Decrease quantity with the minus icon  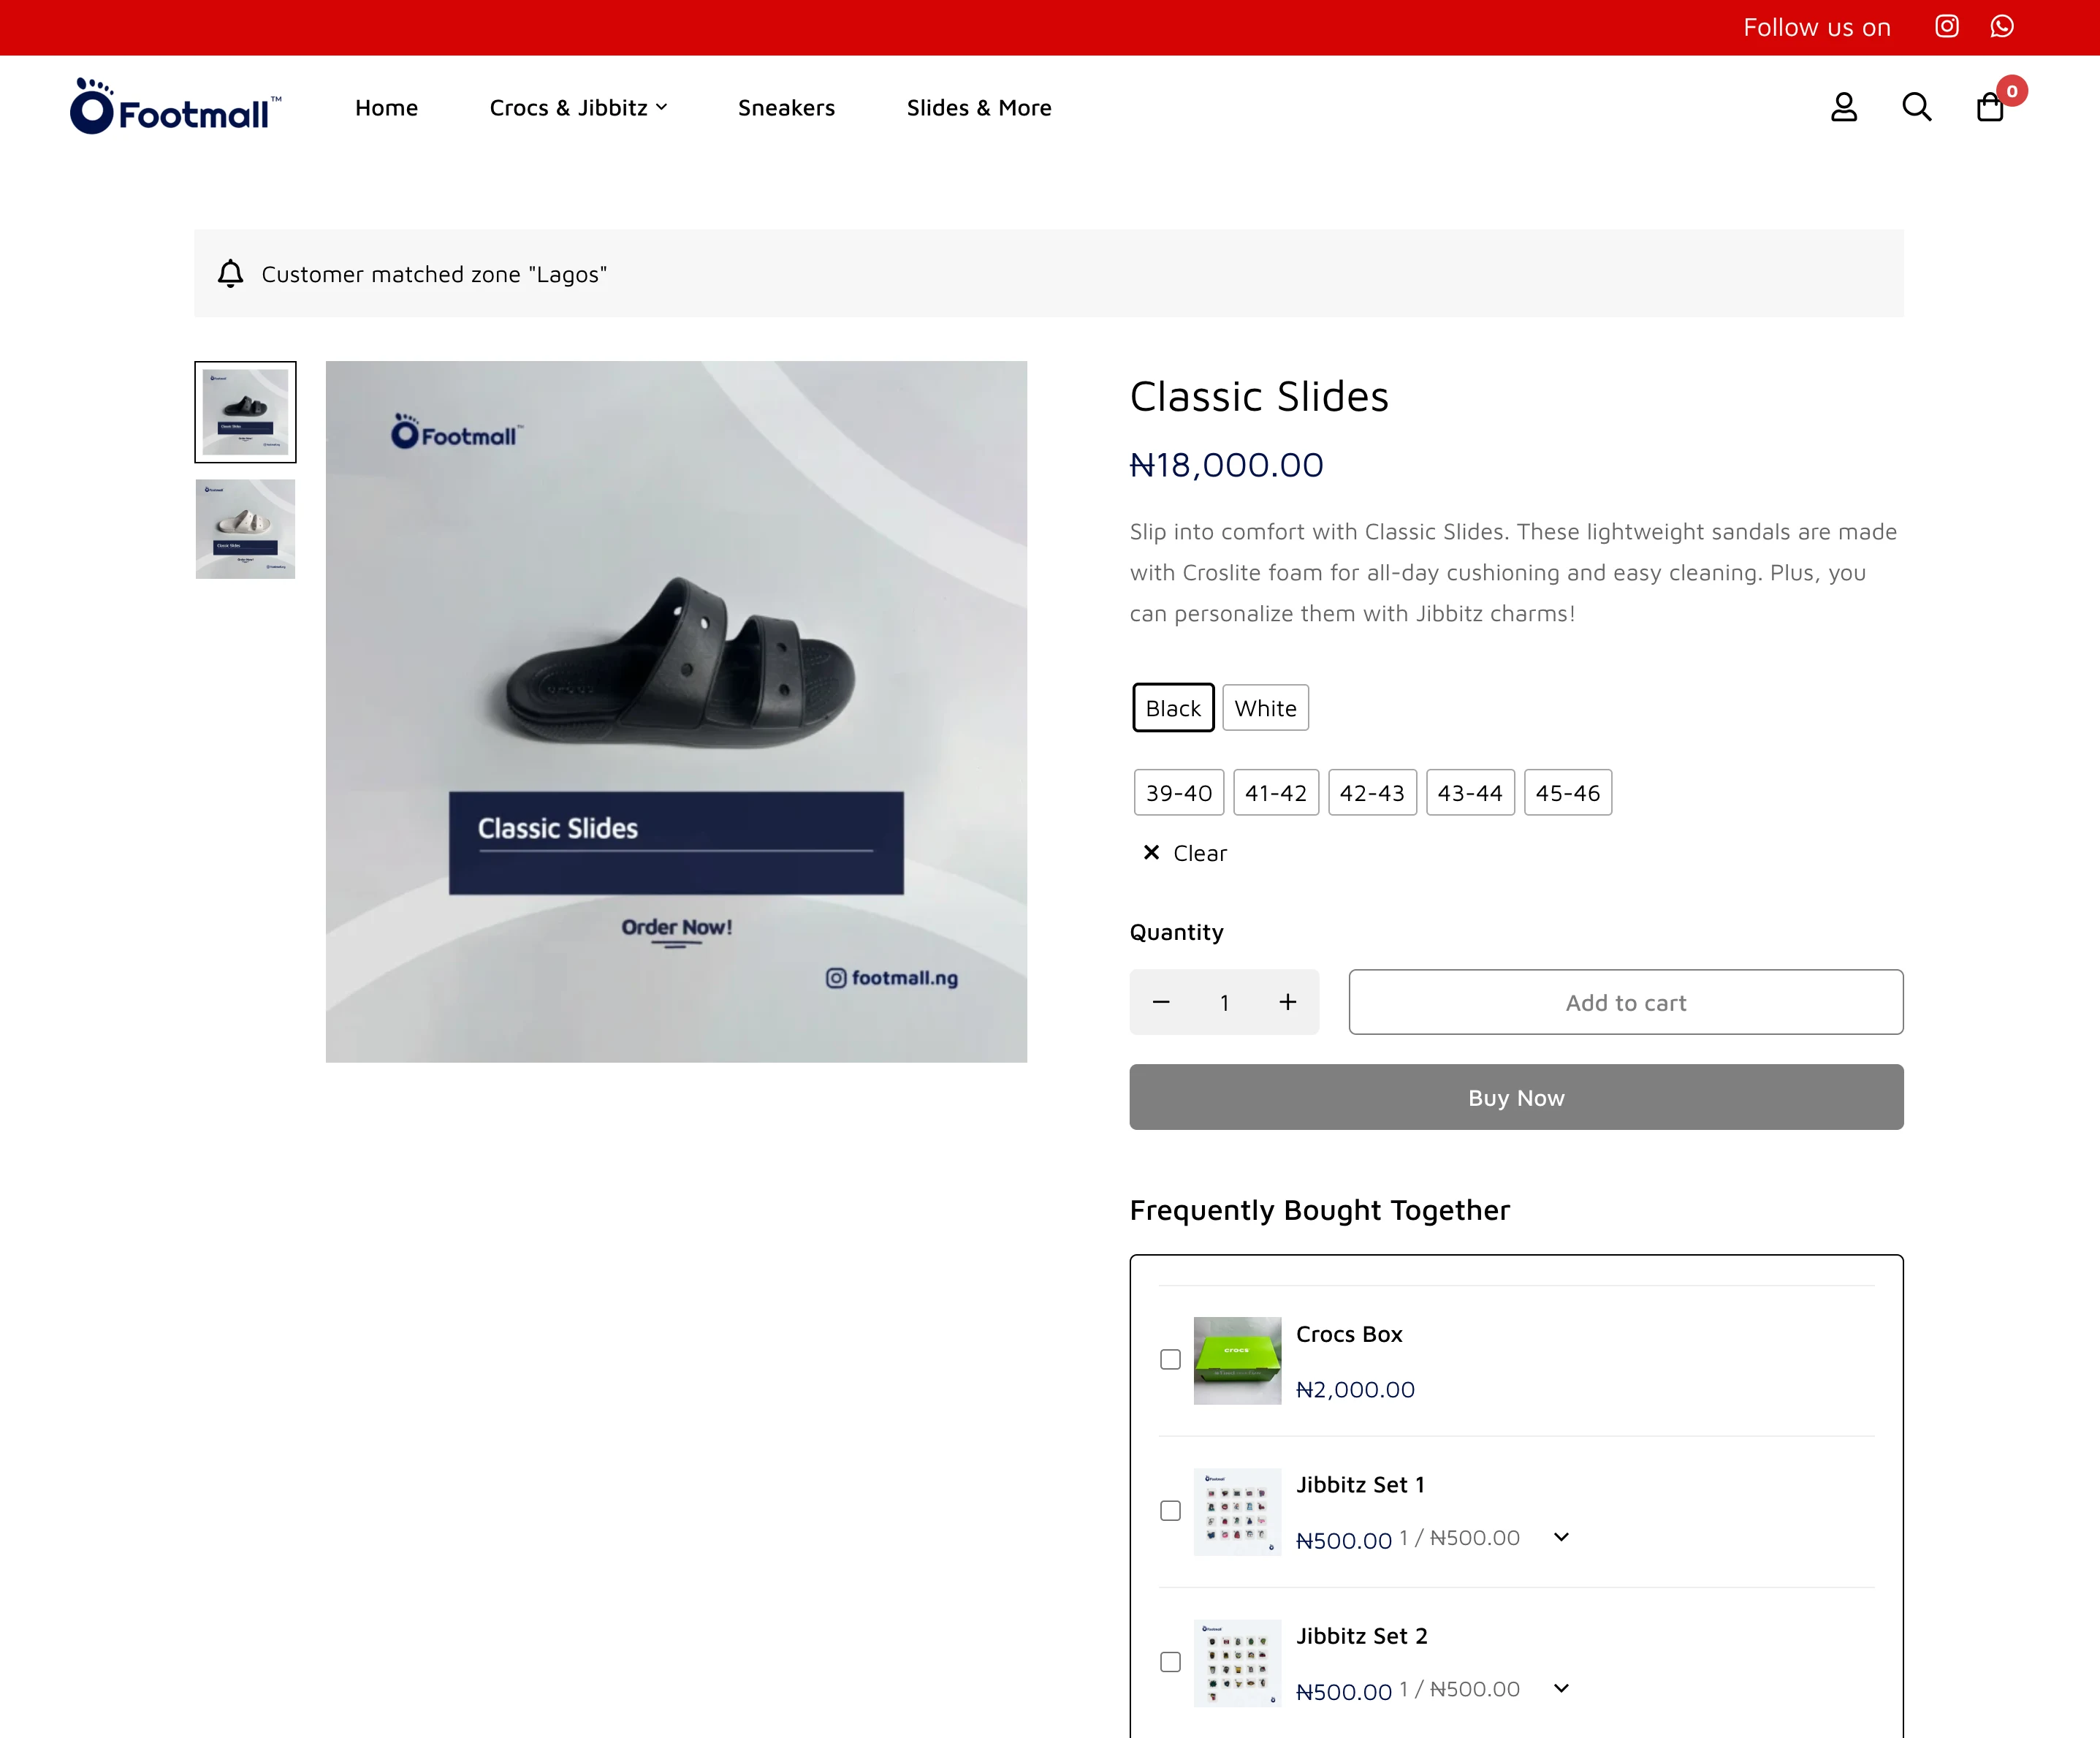(x=1161, y=1002)
